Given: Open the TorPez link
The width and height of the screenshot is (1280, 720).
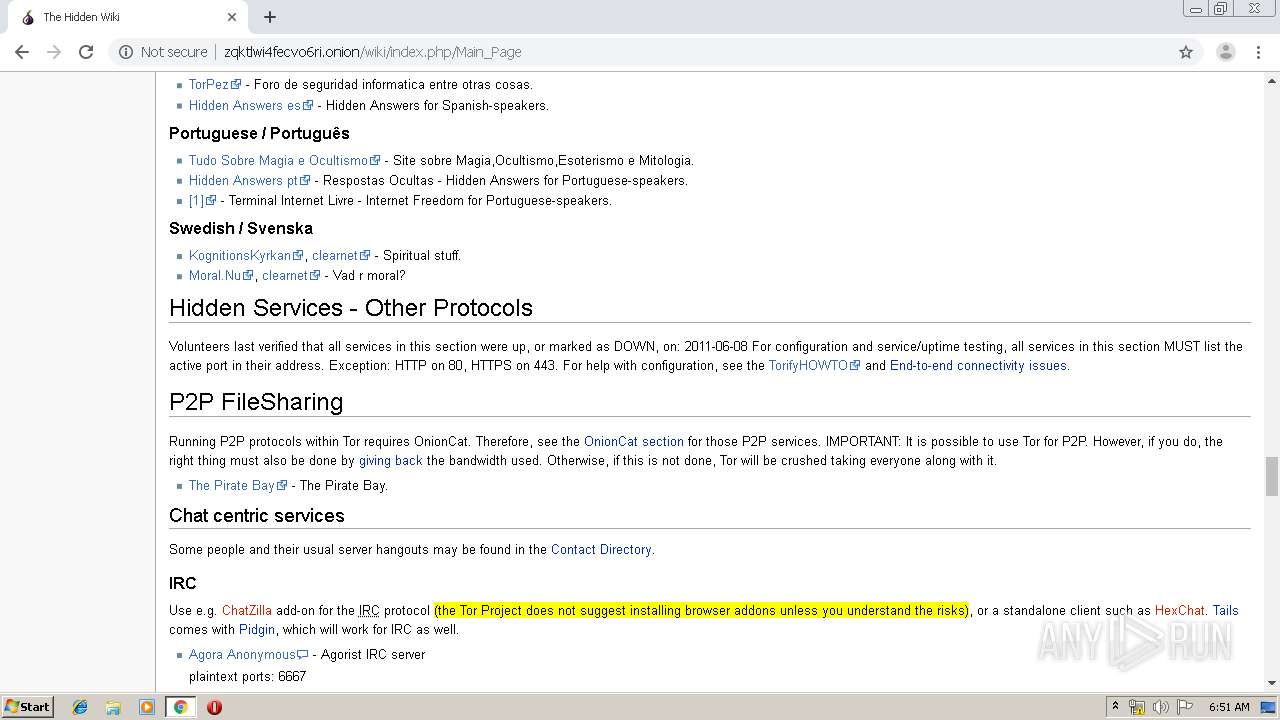Looking at the screenshot, I should (208, 85).
